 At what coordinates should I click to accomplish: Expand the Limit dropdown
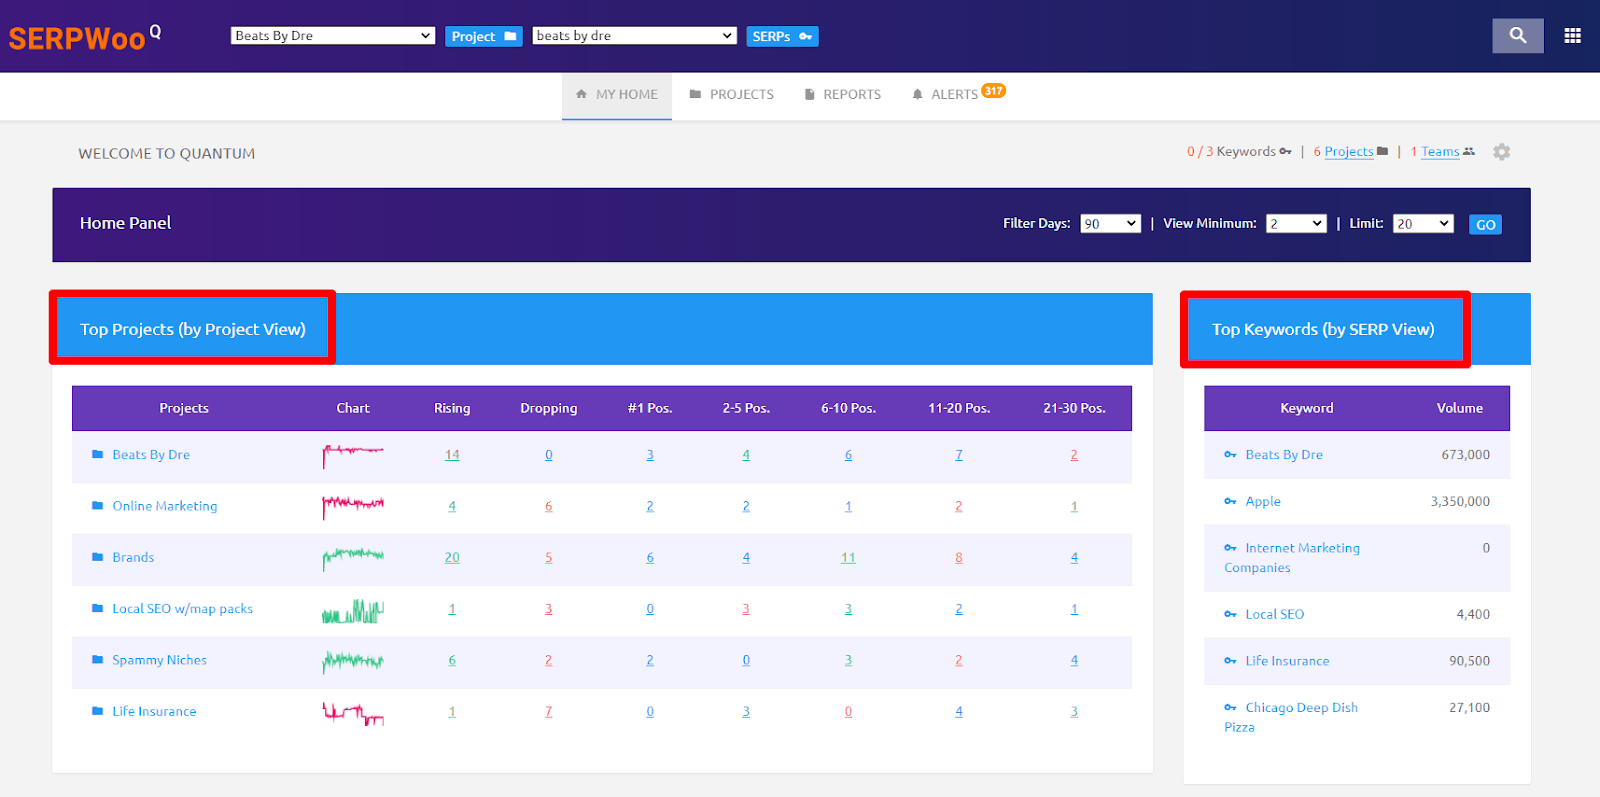(x=1423, y=224)
